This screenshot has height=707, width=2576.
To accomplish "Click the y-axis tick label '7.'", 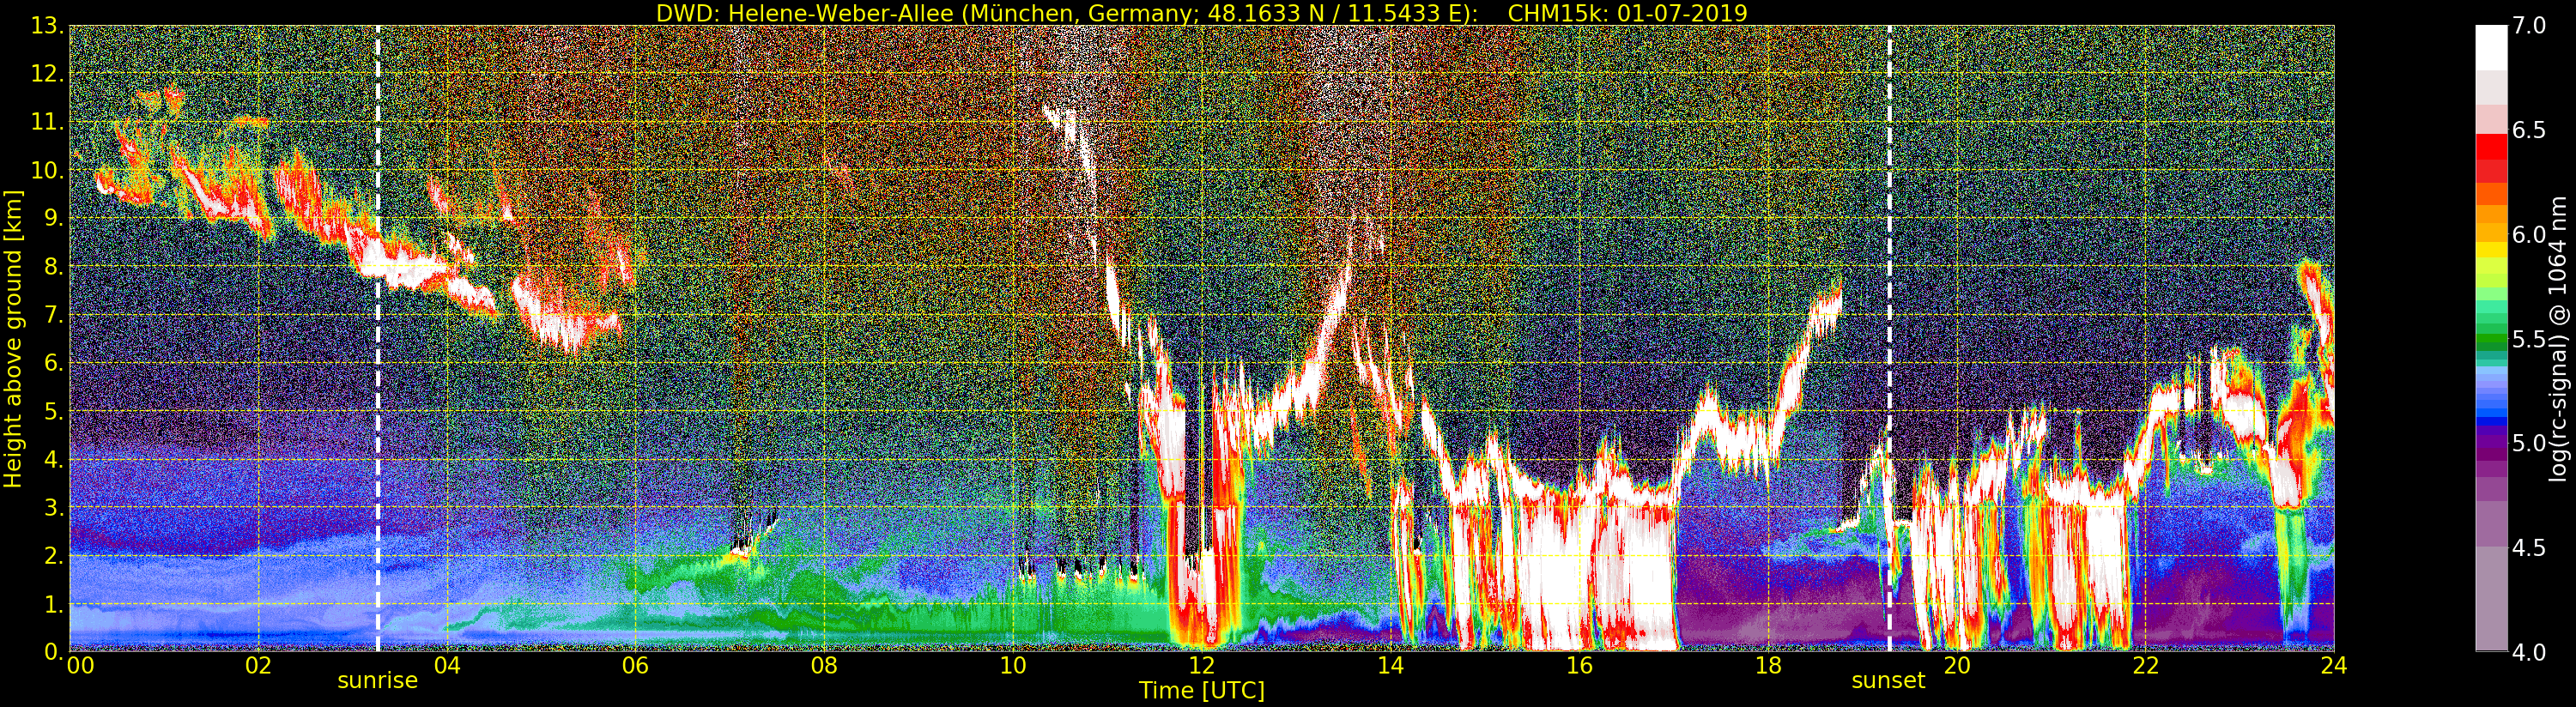I will click(54, 315).
